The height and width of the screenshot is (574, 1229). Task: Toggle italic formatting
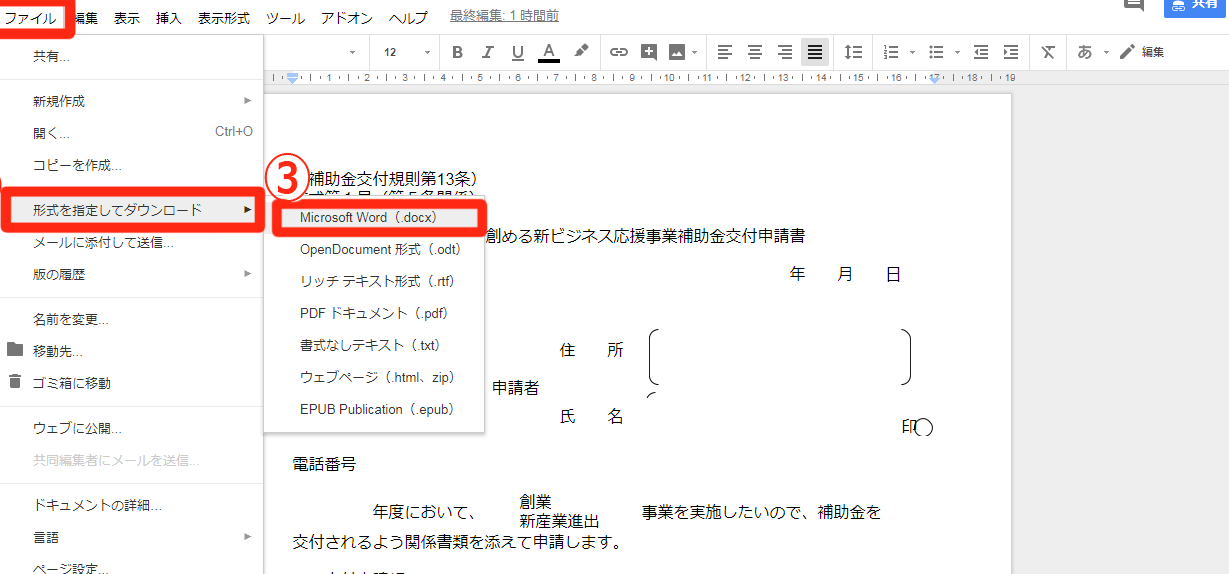tap(488, 52)
